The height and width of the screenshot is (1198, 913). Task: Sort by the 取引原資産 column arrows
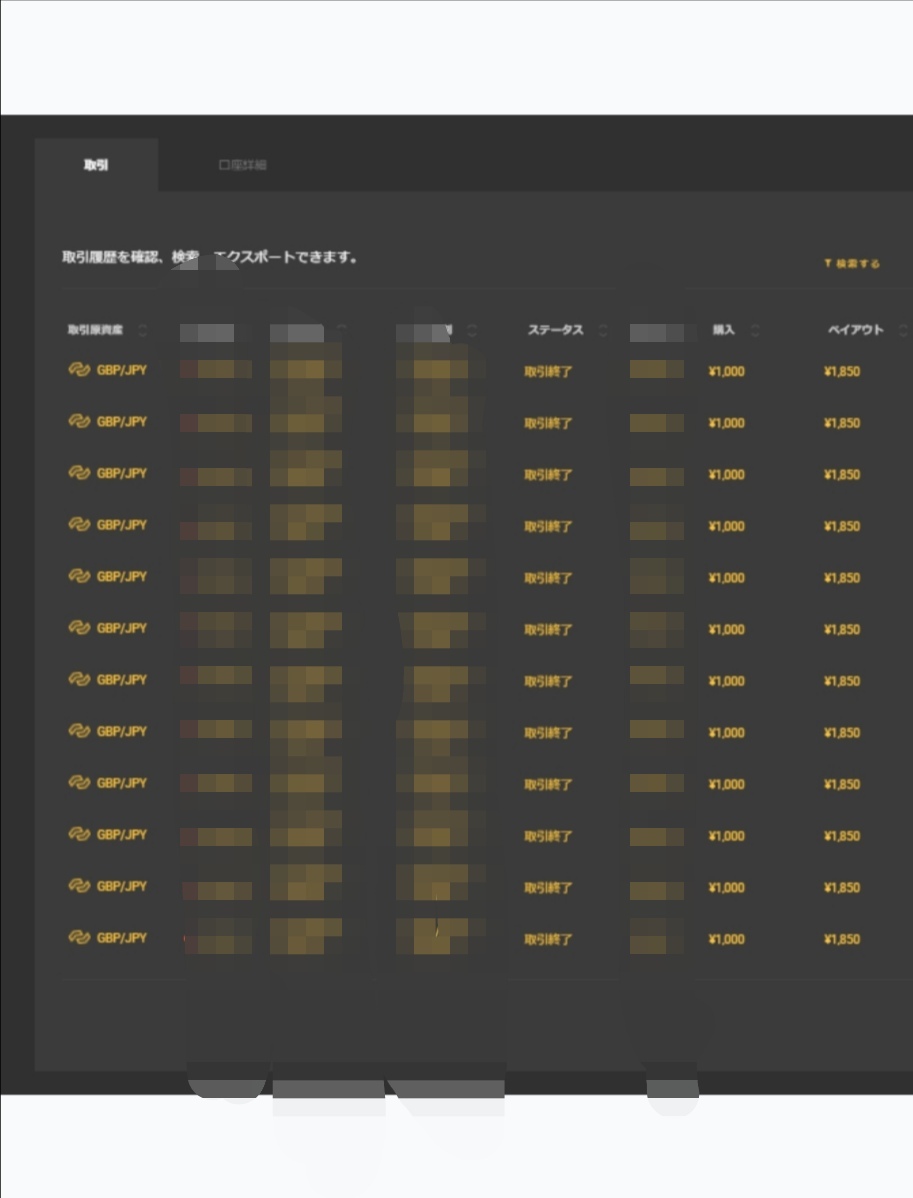pos(142,330)
